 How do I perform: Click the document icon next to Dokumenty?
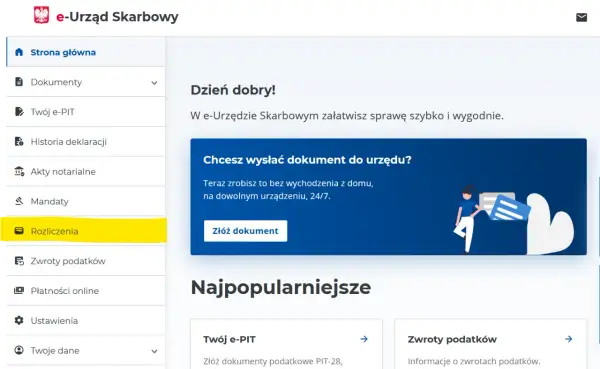pyautogui.click(x=19, y=82)
